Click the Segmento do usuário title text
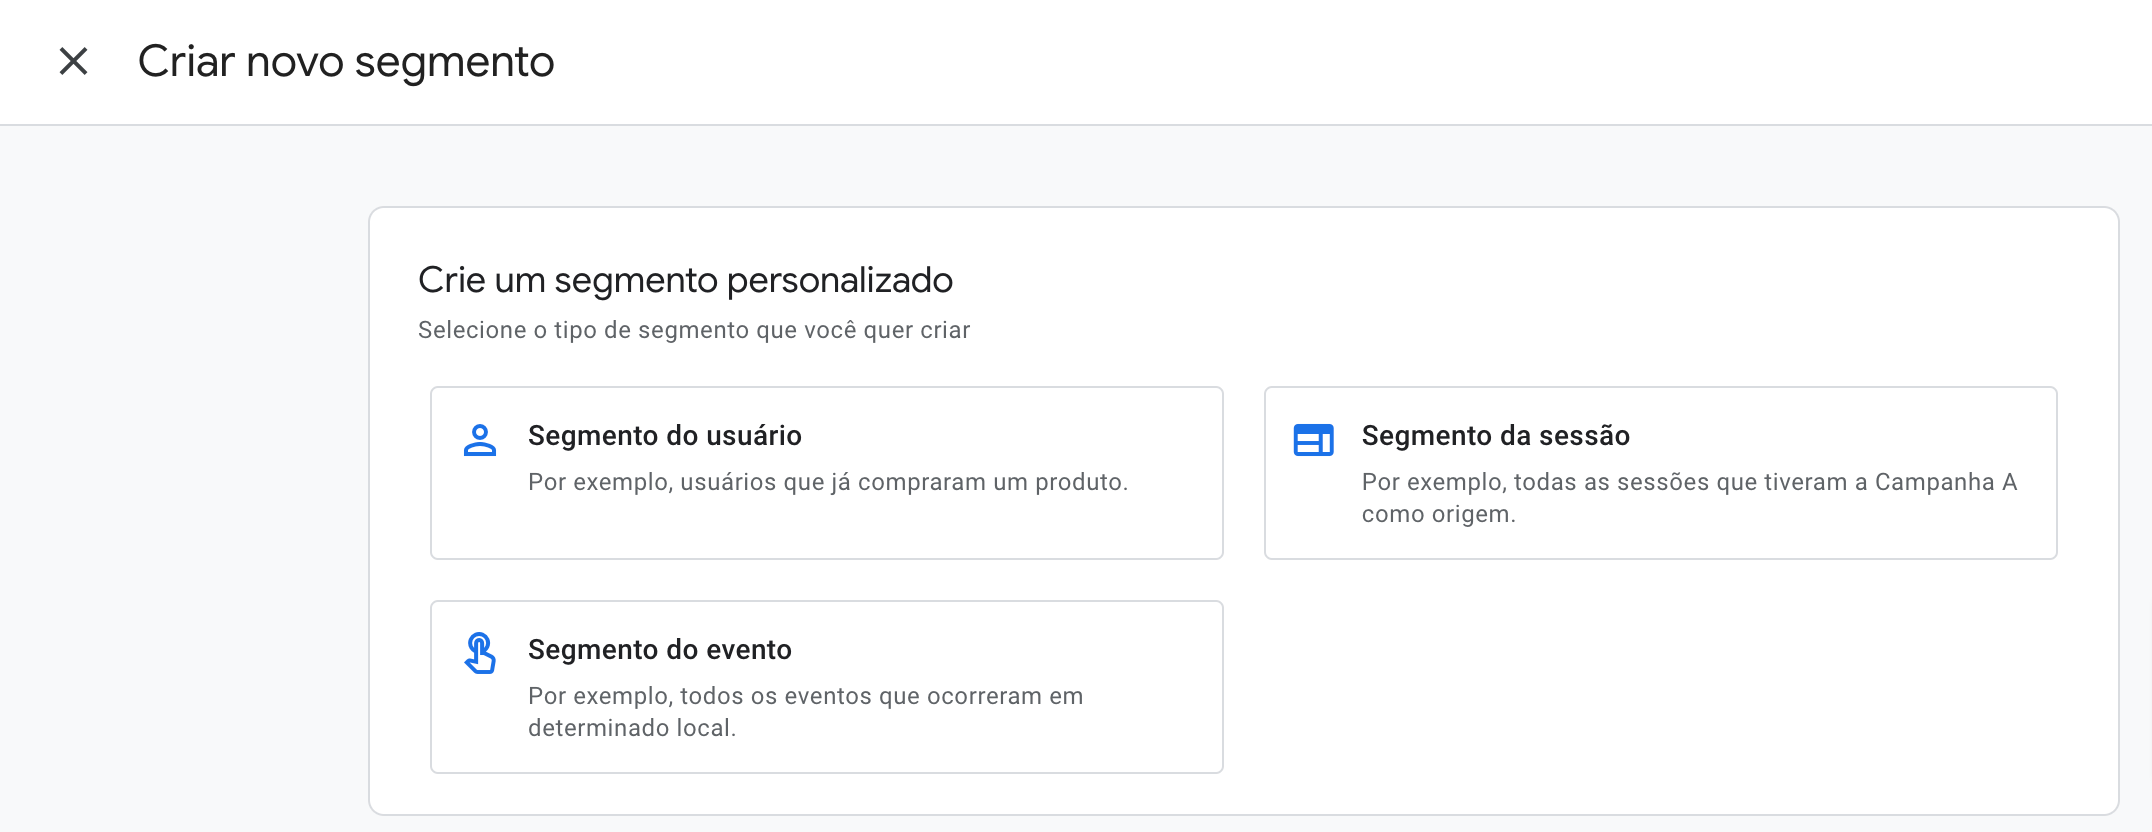Screen dimensions: 2152x832 click(x=664, y=436)
